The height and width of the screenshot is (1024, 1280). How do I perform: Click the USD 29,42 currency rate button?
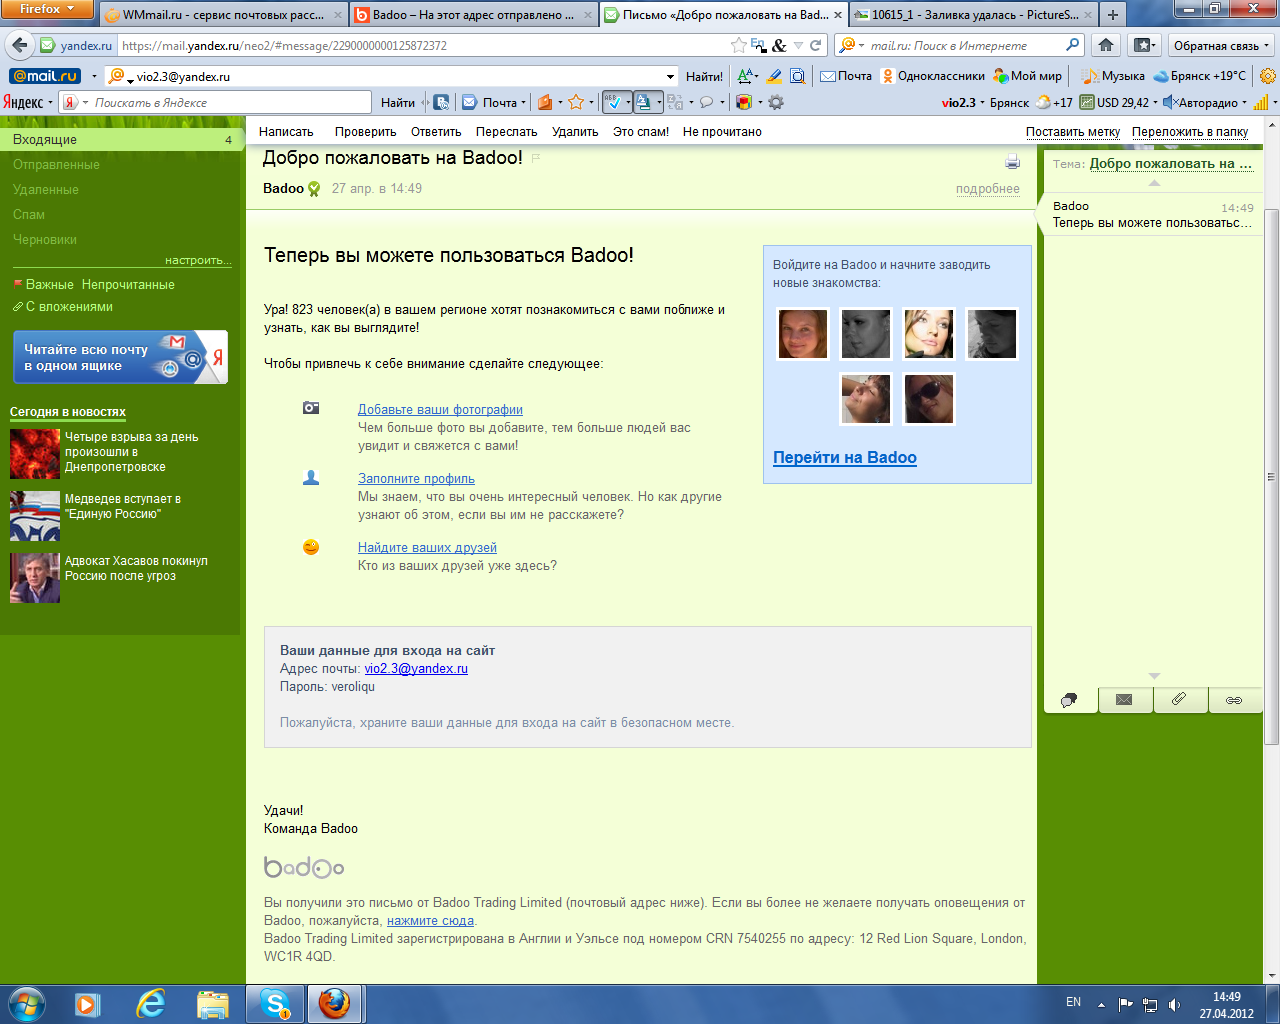pos(1115,102)
